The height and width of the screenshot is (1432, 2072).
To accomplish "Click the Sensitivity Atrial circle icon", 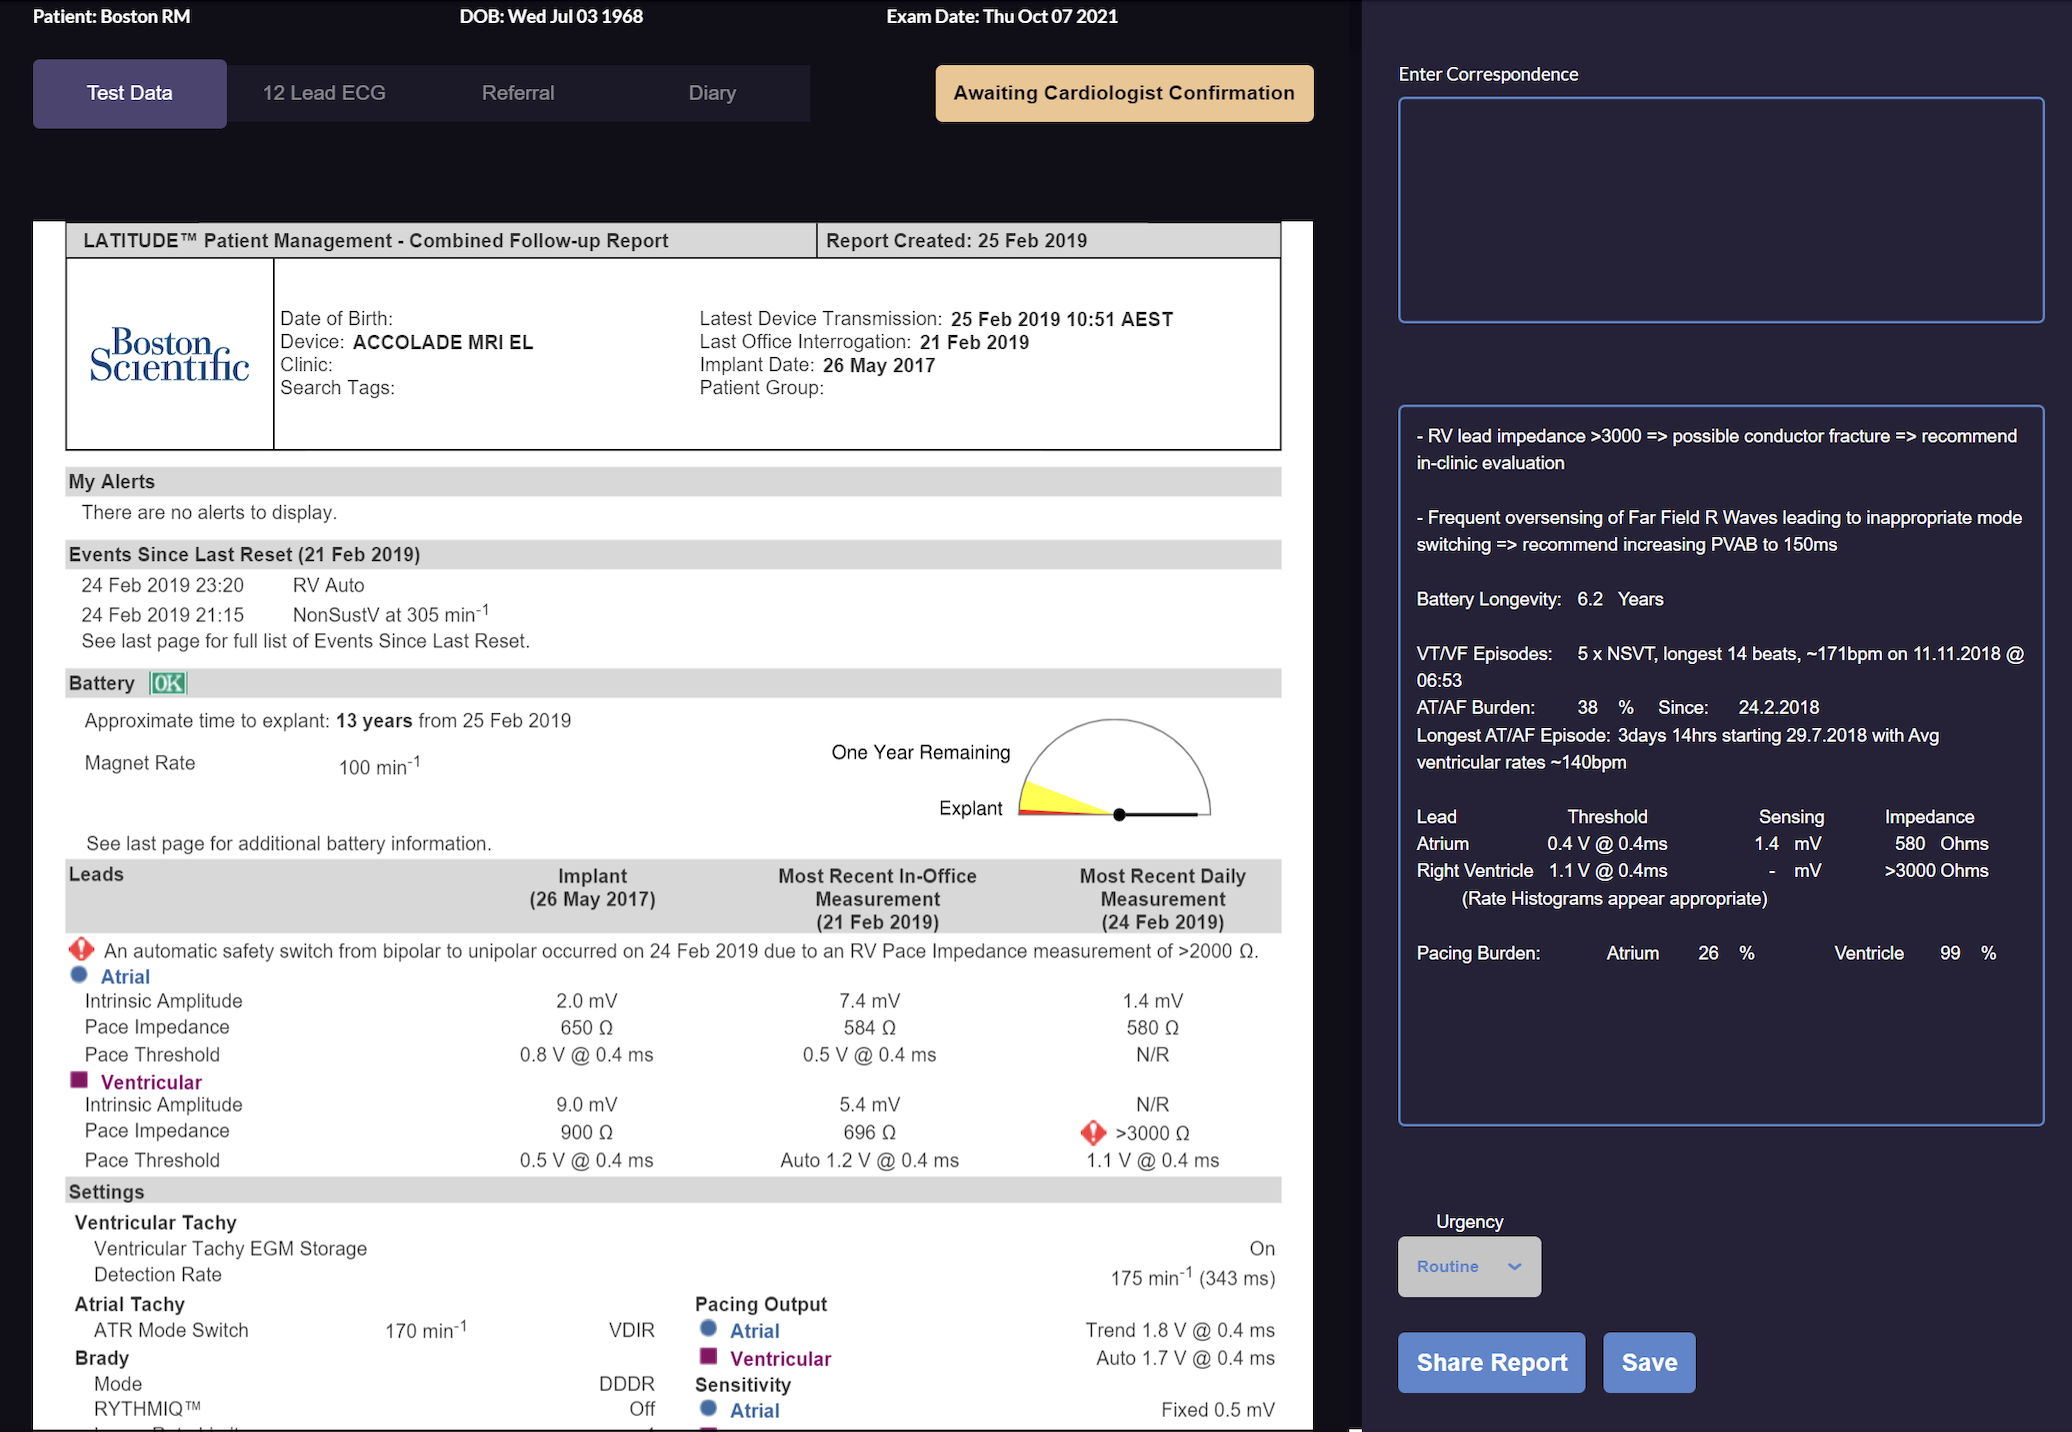I will click(708, 1408).
